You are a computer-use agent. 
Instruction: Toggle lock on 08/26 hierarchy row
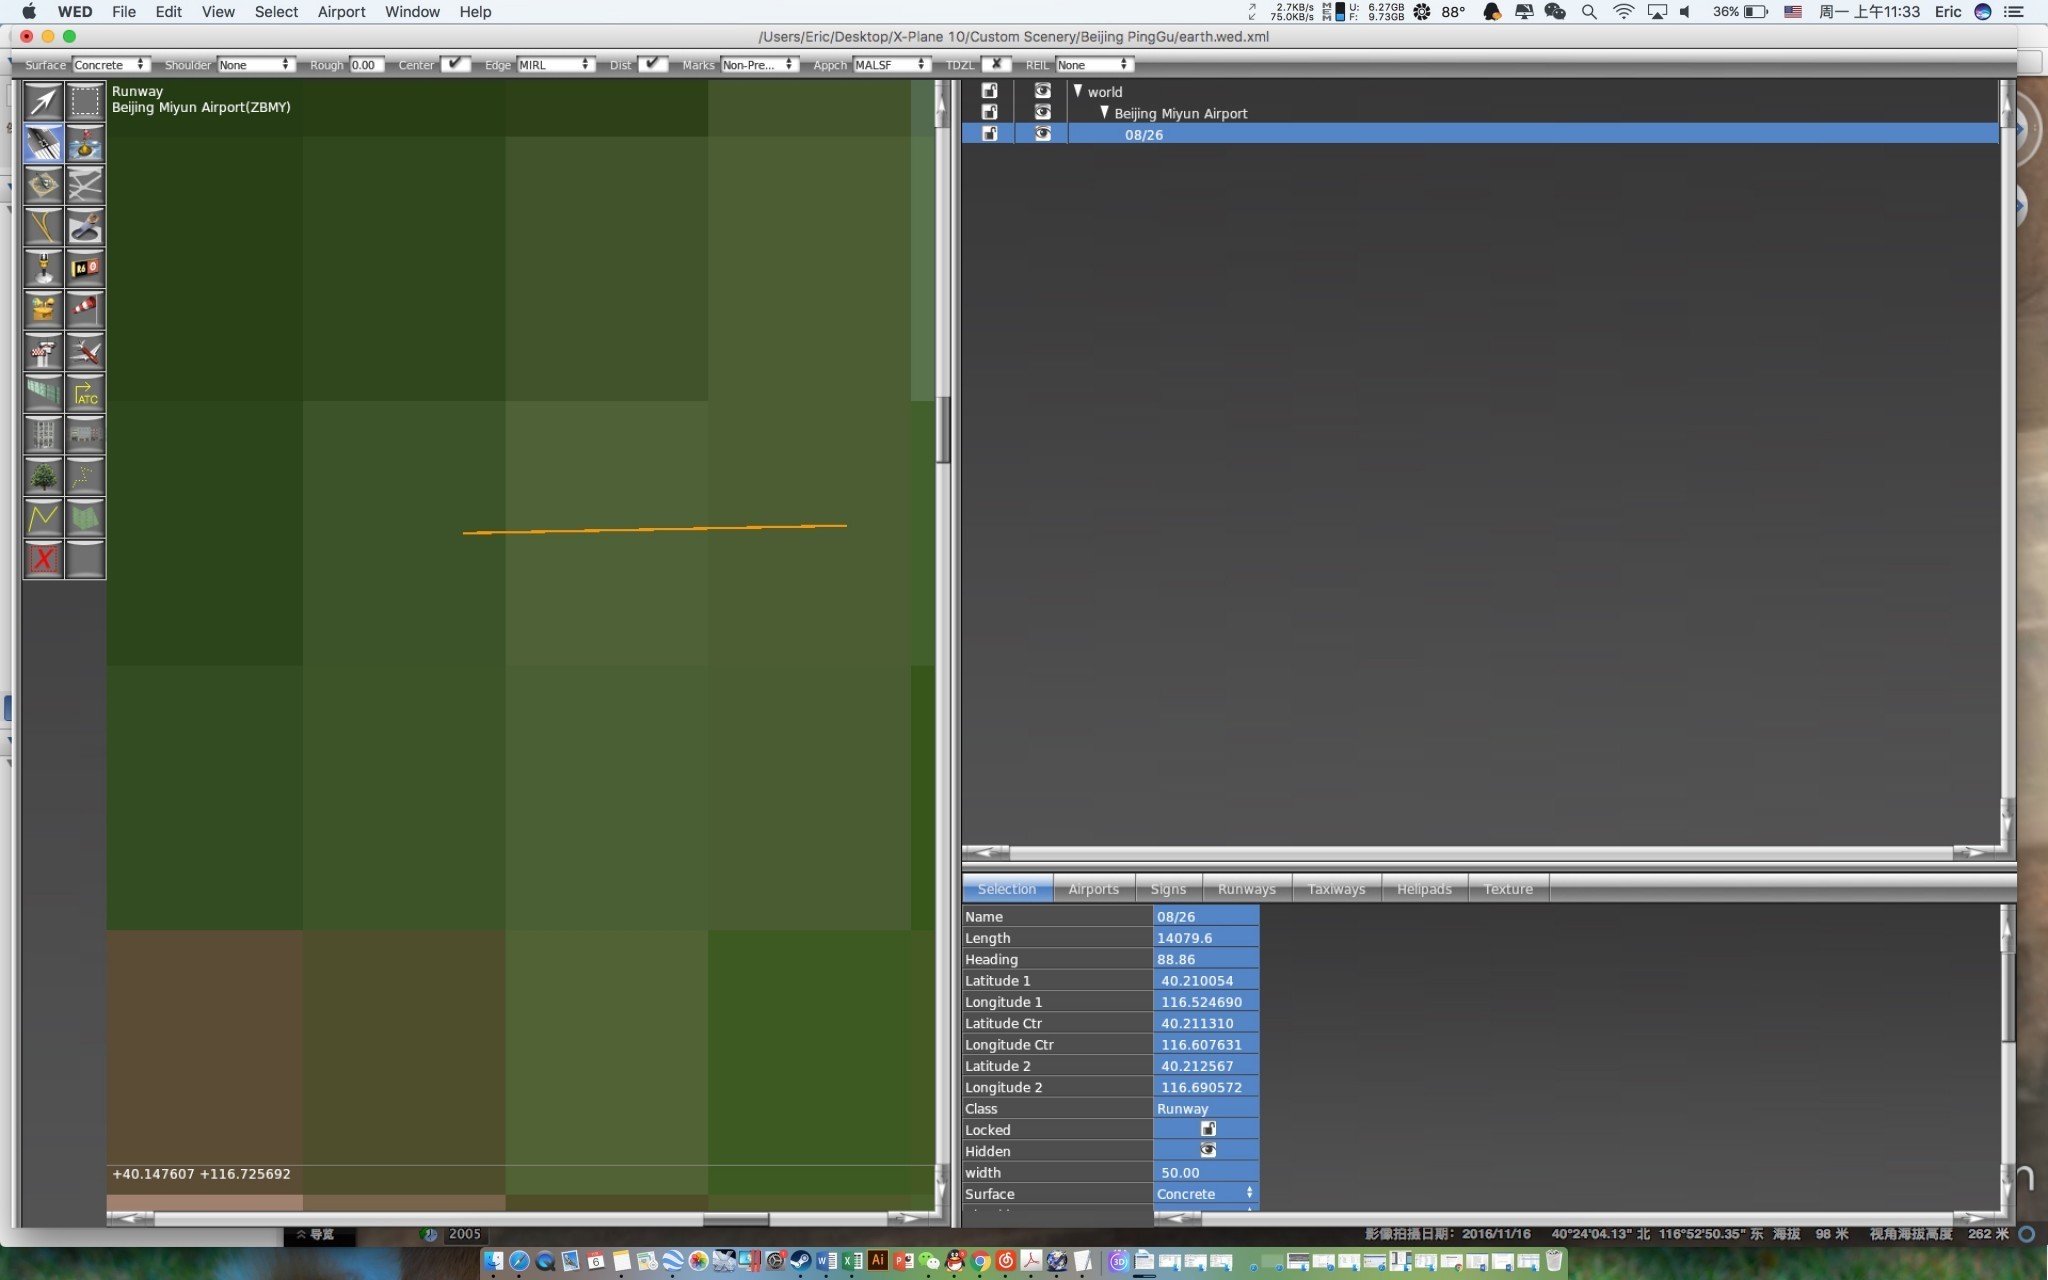point(989,133)
